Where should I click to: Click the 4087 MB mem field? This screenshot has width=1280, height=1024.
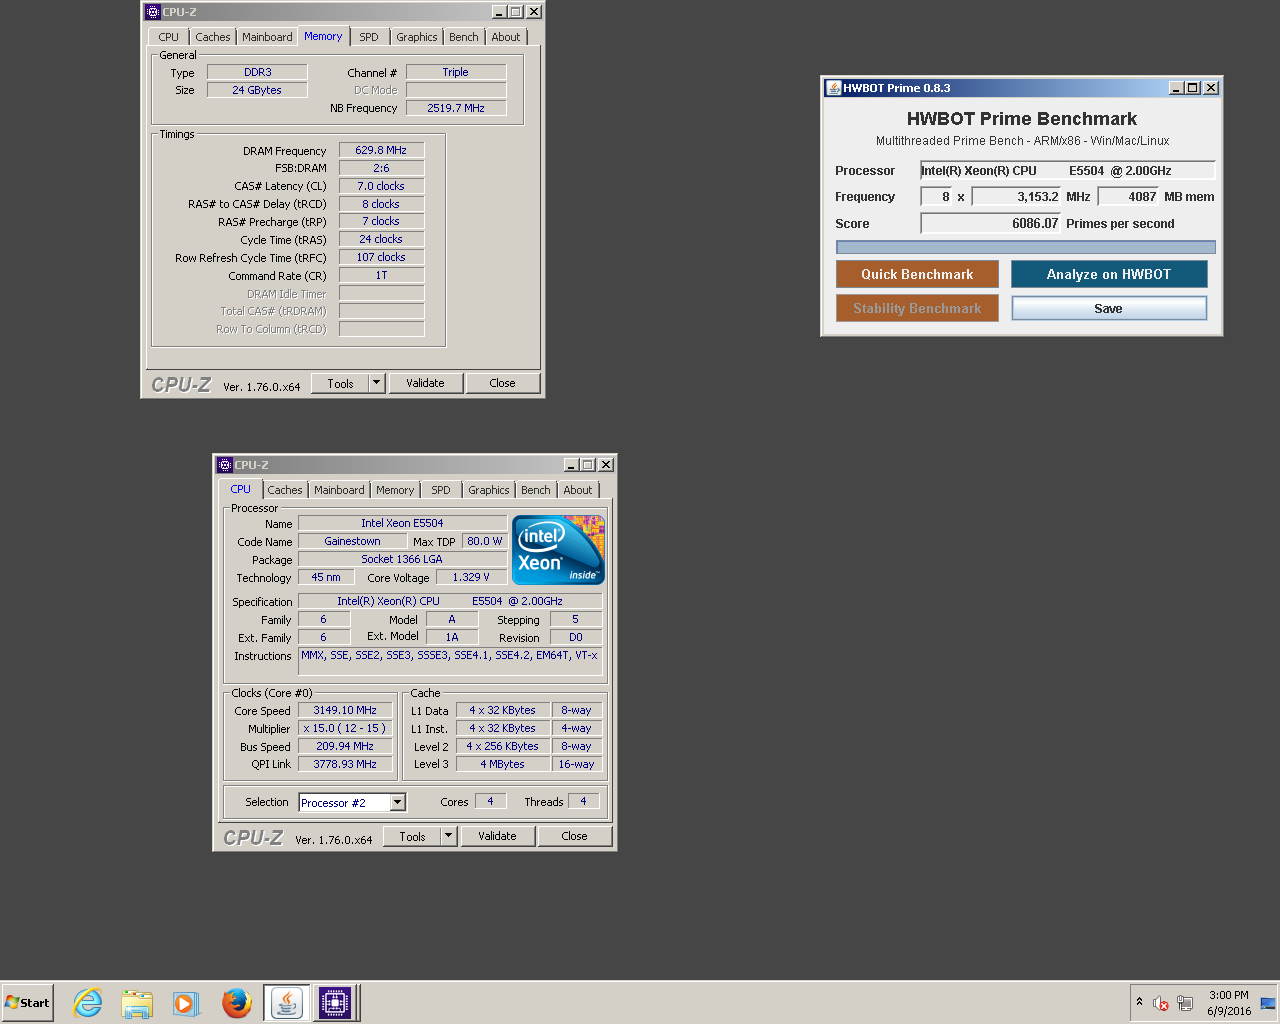tap(1128, 197)
